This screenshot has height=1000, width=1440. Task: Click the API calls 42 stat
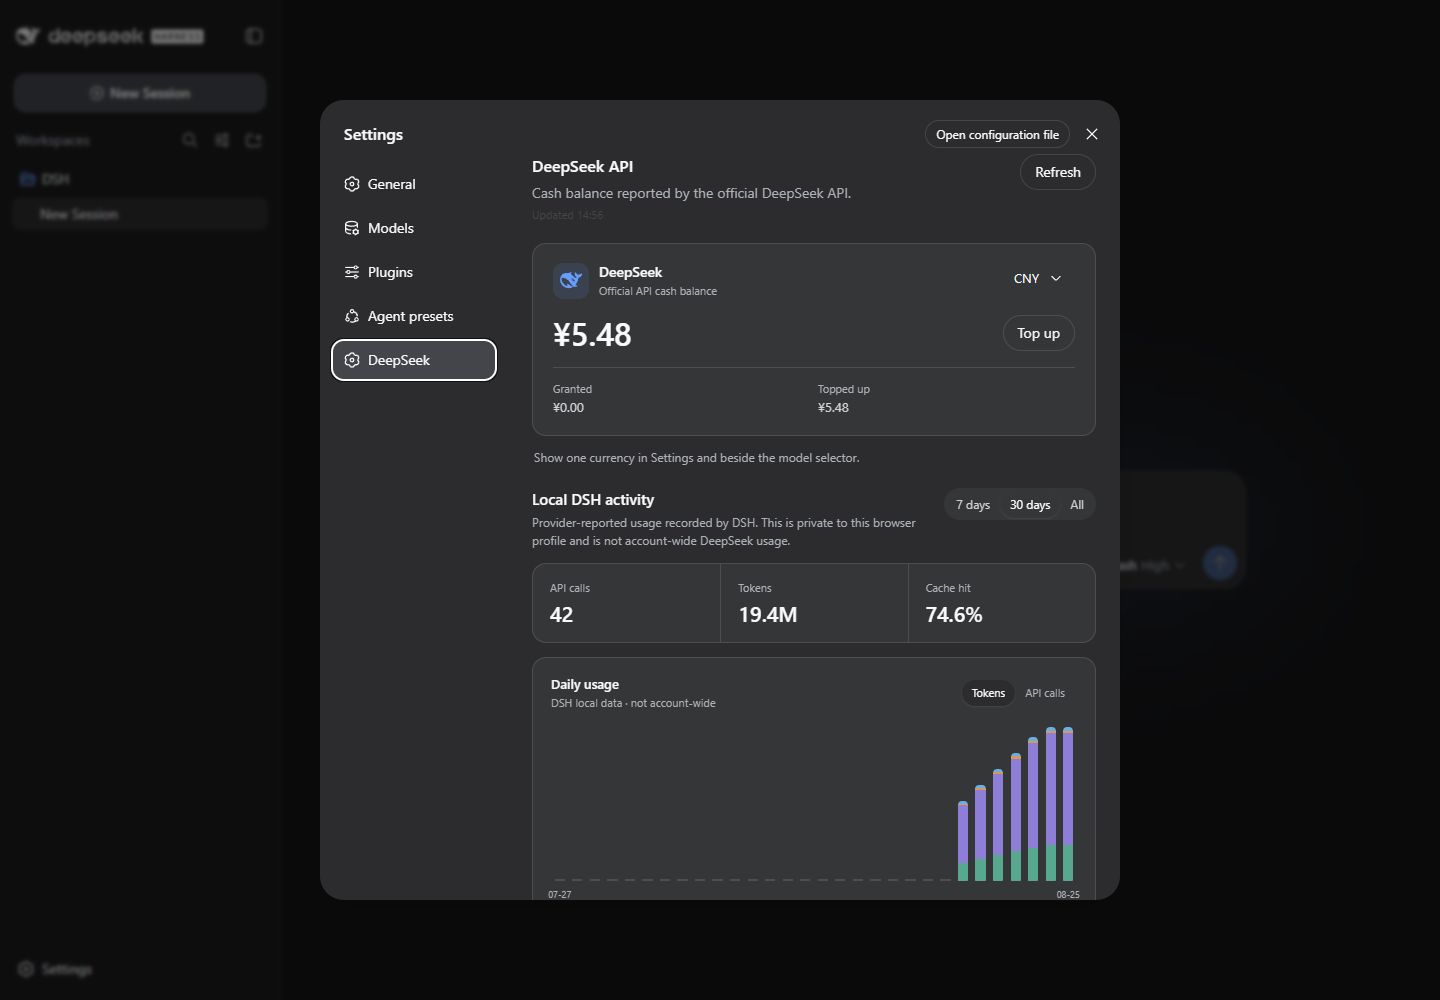tap(626, 603)
